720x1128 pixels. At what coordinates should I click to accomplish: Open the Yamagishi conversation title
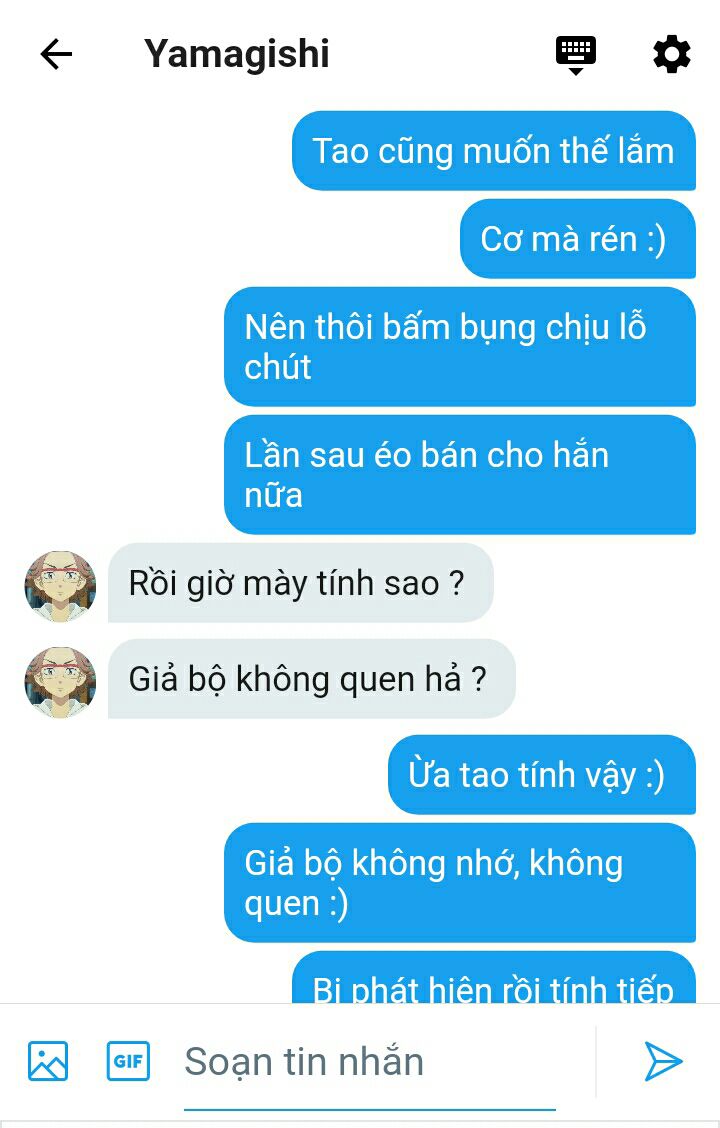click(237, 54)
